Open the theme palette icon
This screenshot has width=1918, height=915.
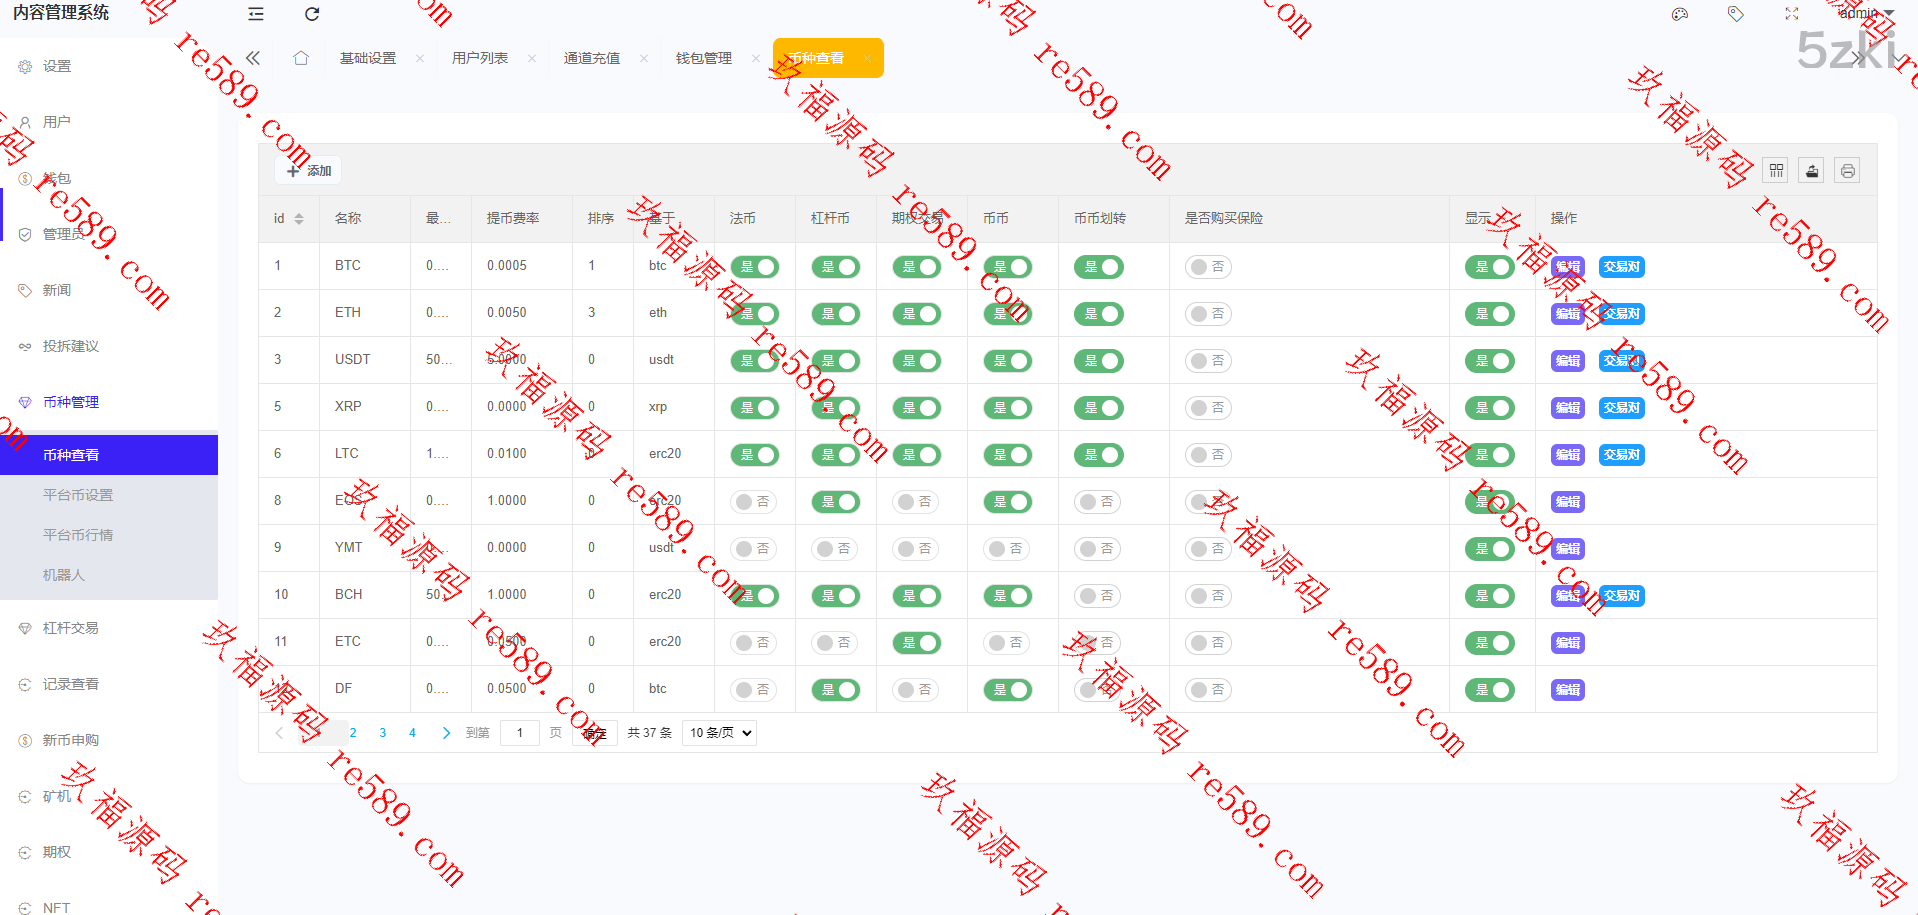[1679, 14]
